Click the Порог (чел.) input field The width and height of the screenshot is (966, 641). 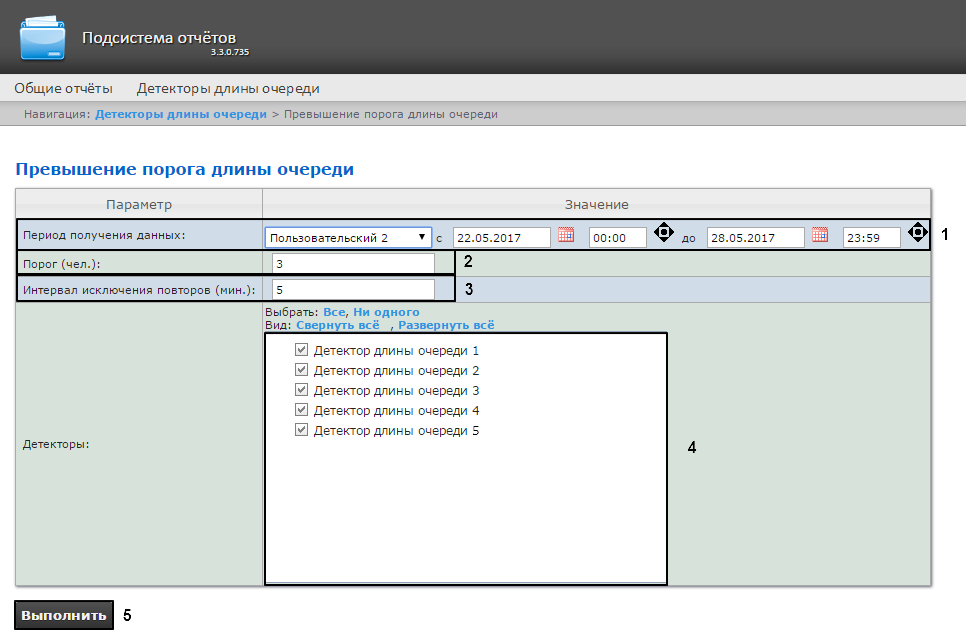click(x=353, y=263)
